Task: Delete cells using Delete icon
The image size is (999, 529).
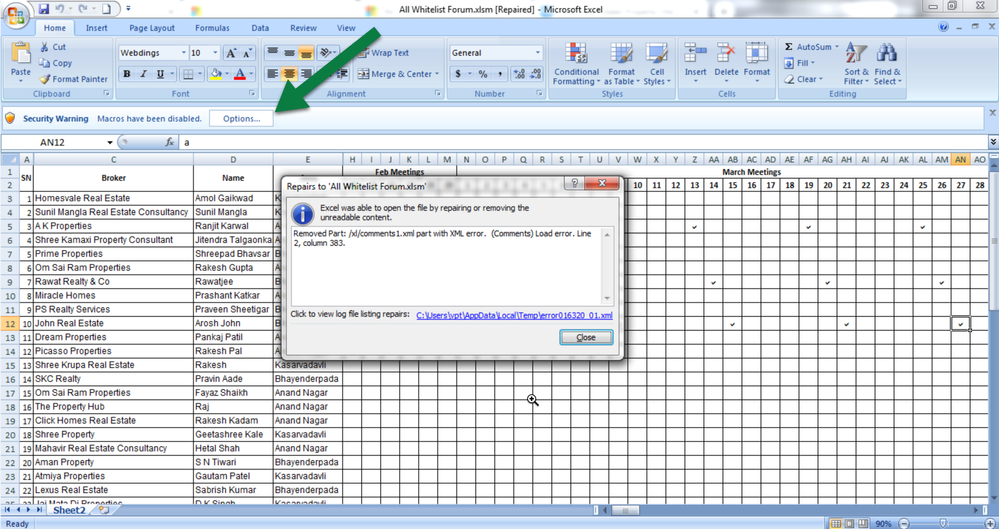Action: coord(726,54)
